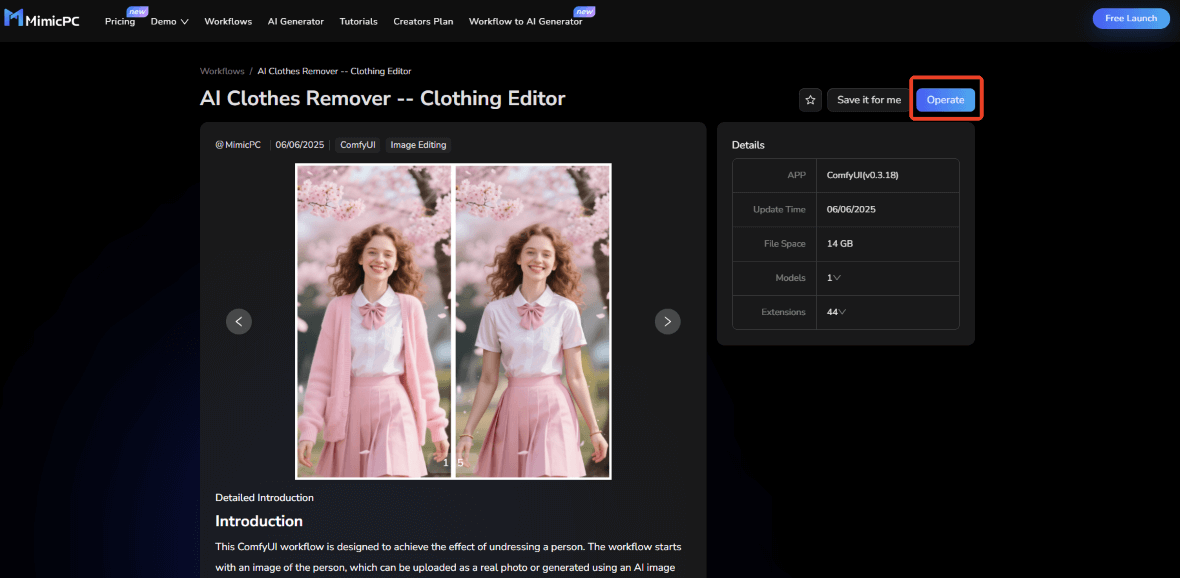Image resolution: width=1180 pixels, height=578 pixels.
Task: Click the ComfyUI tag
Action: (x=357, y=145)
